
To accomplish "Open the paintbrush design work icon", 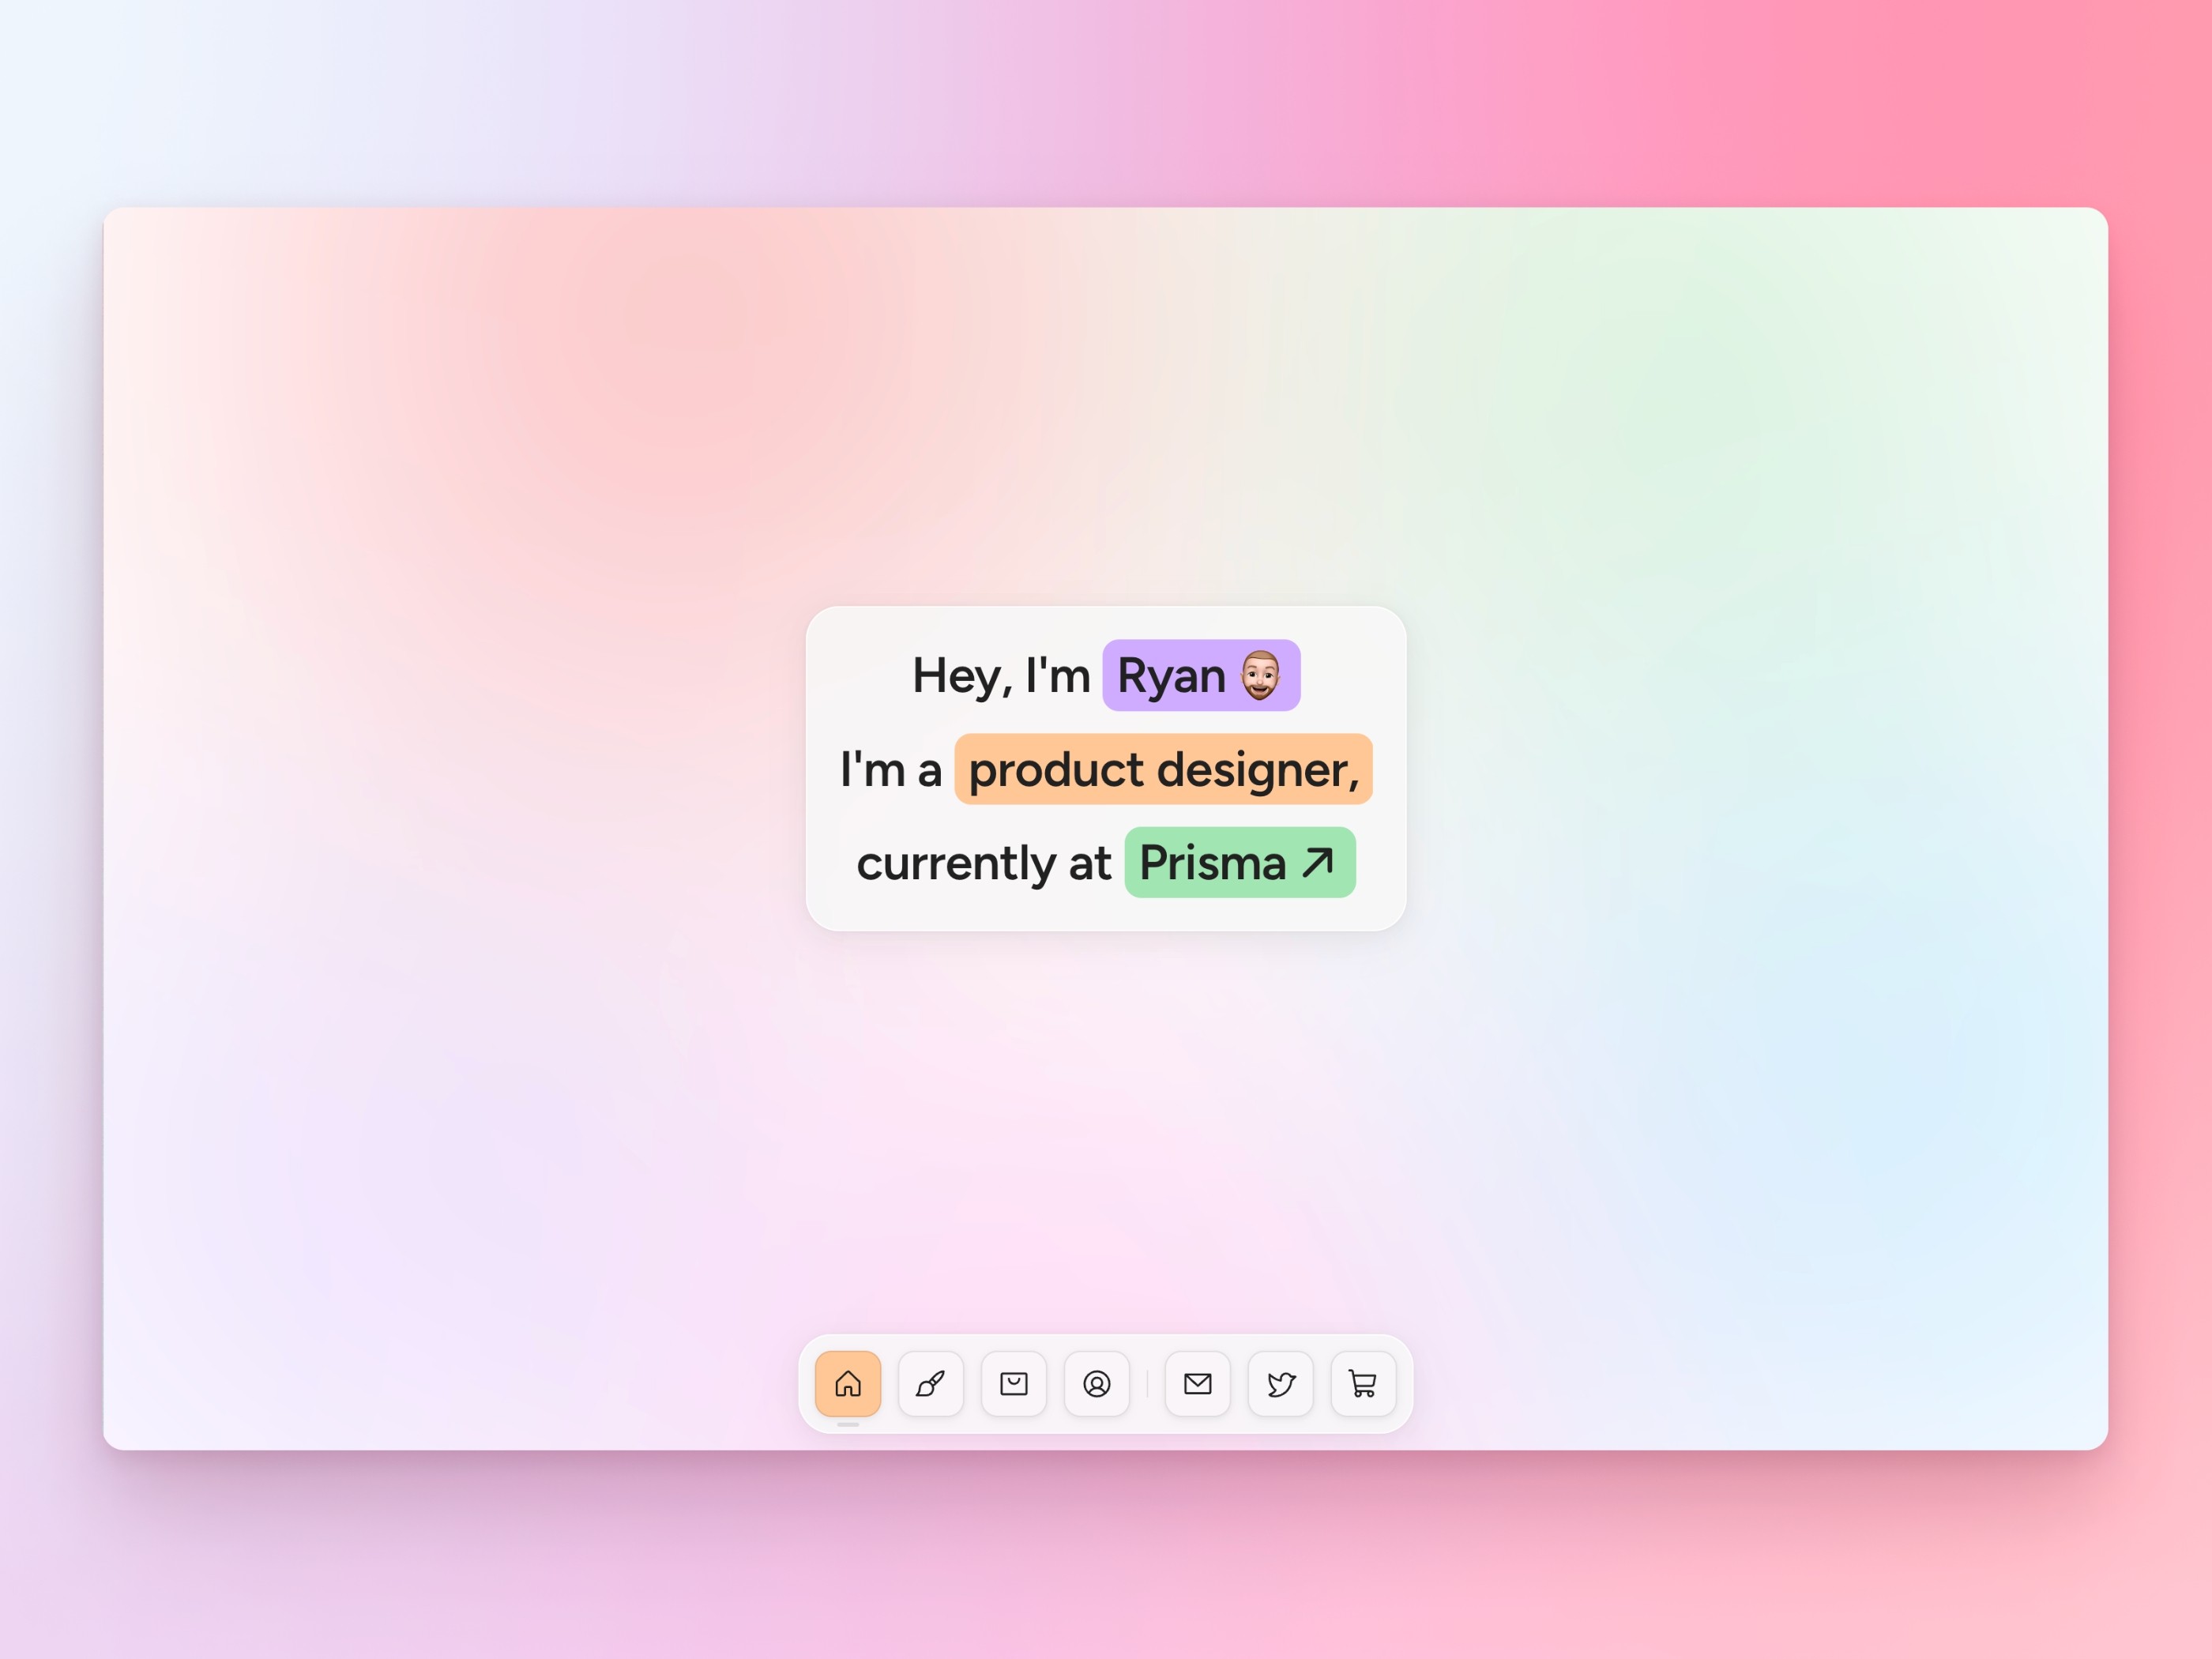I will 931,1384.
